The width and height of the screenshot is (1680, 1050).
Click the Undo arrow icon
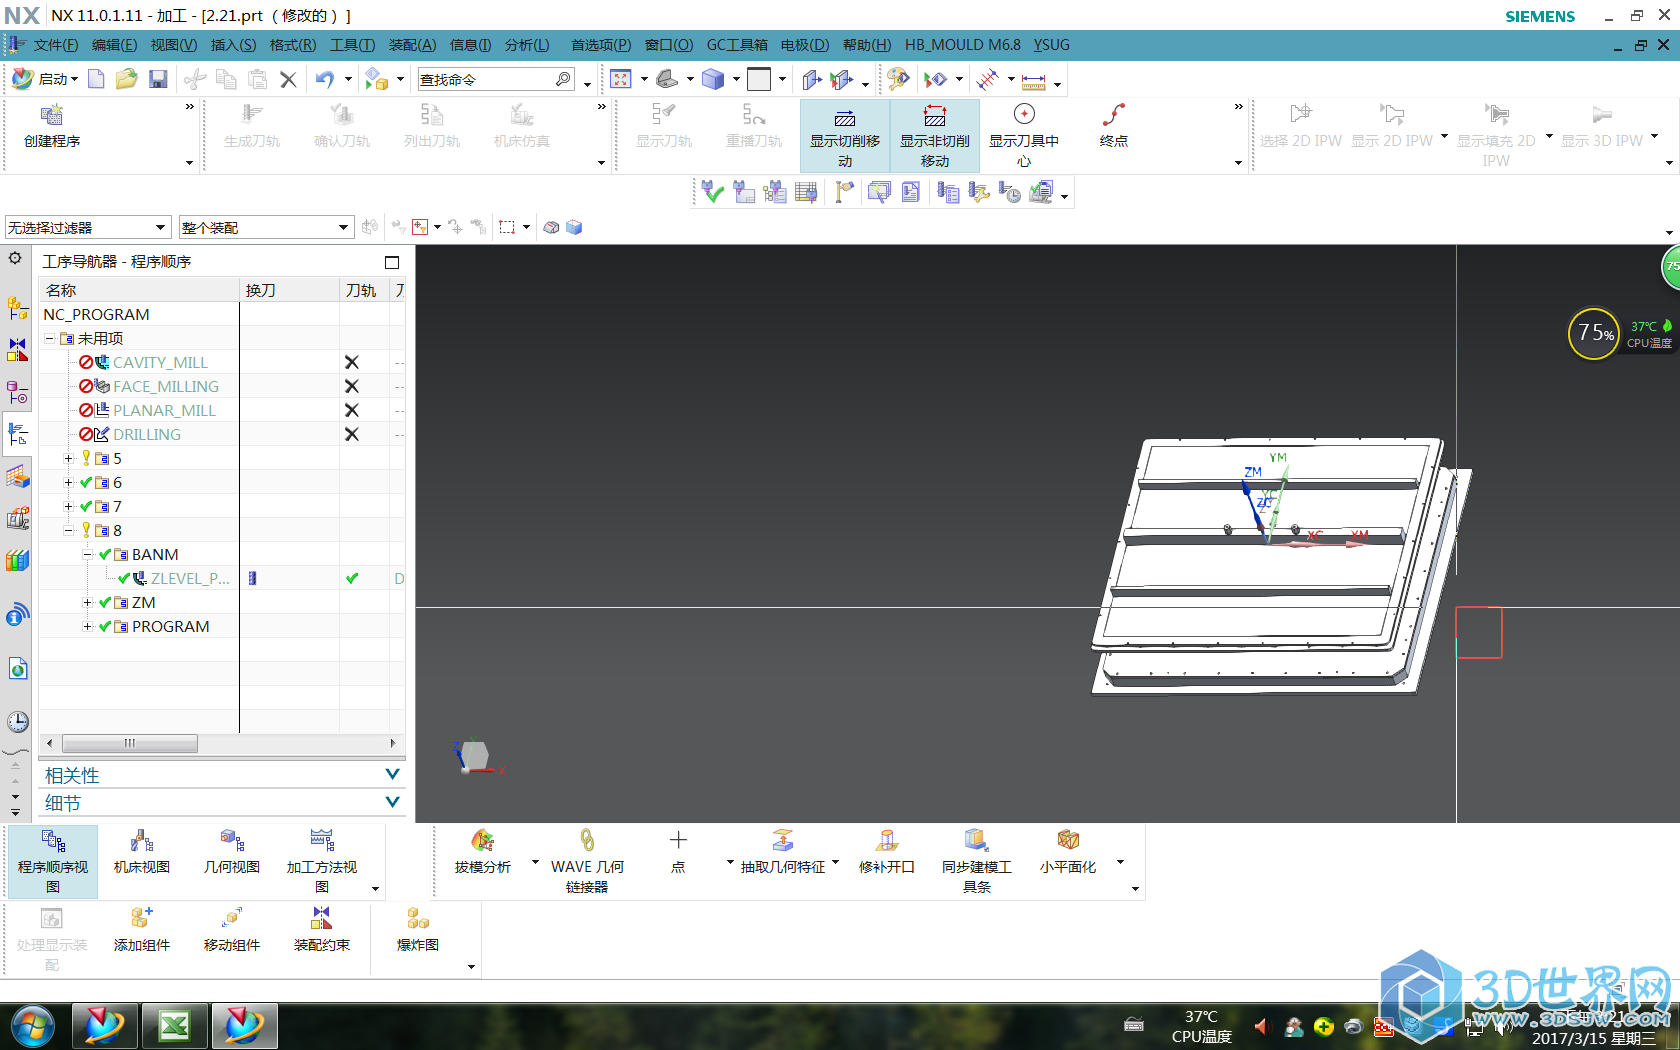click(x=325, y=79)
